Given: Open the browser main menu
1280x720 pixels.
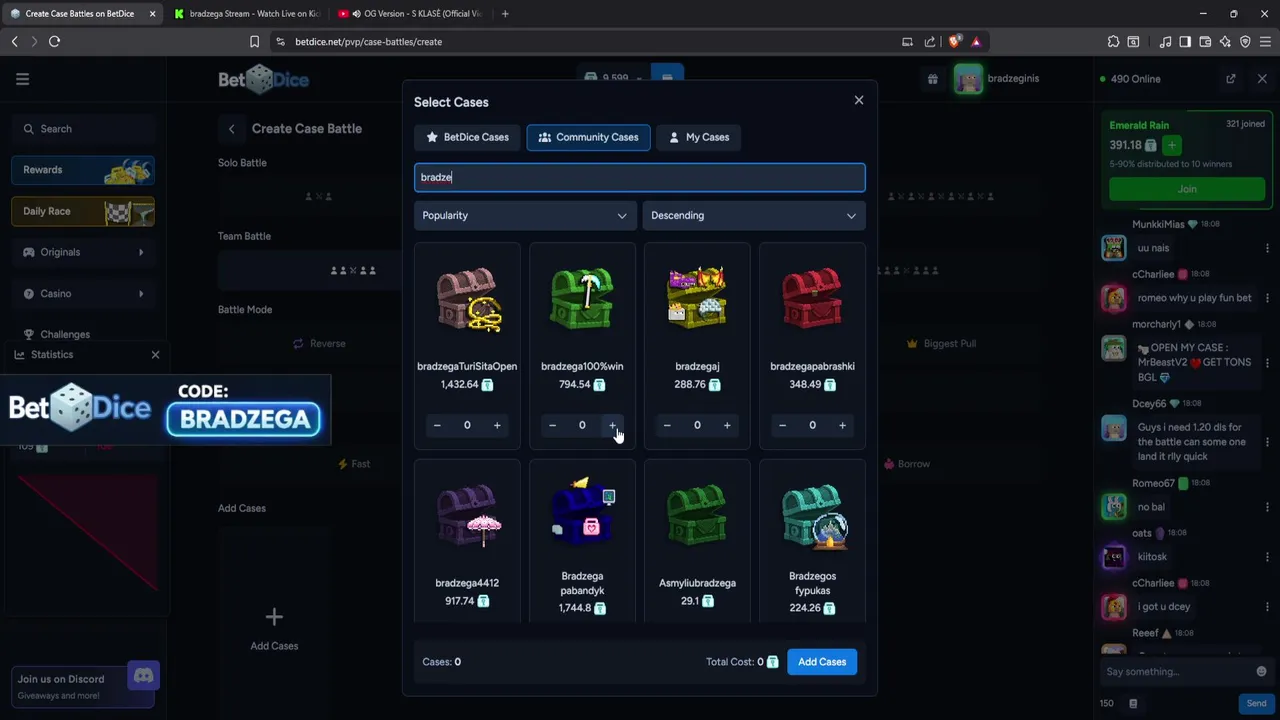Looking at the screenshot, I should pyautogui.click(x=1265, y=42).
